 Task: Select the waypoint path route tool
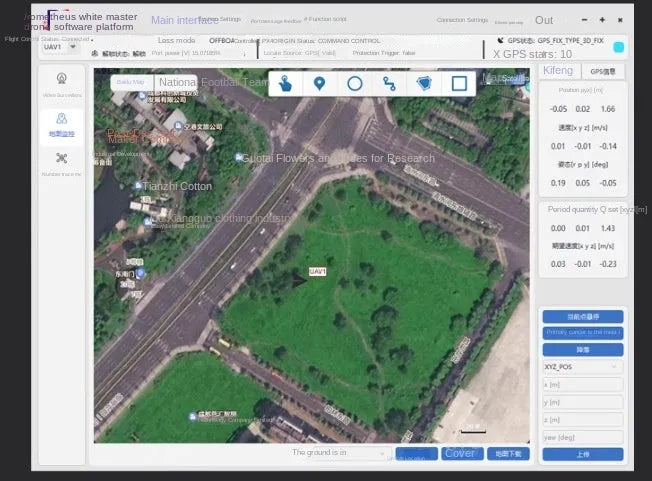click(x=389, y=84)
